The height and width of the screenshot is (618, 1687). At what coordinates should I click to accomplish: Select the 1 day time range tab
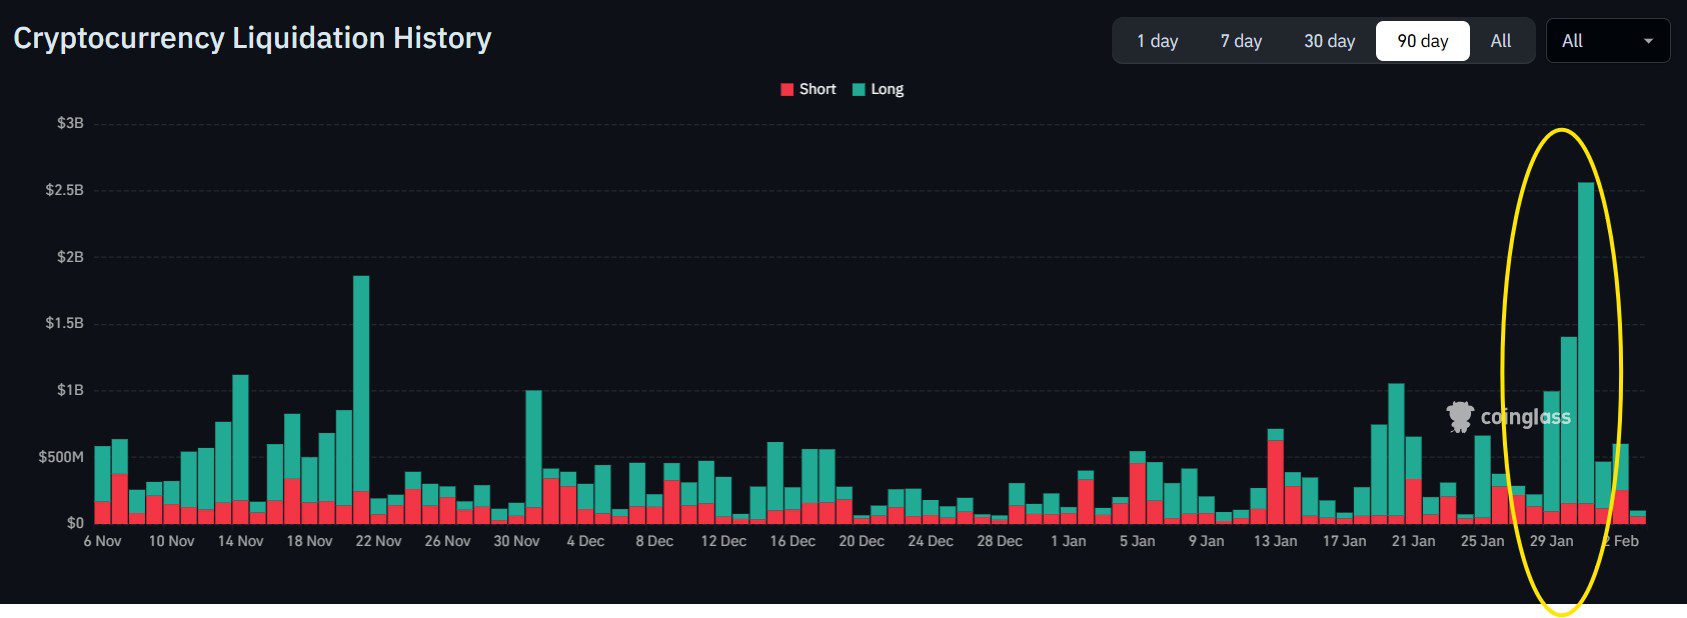1157,41
